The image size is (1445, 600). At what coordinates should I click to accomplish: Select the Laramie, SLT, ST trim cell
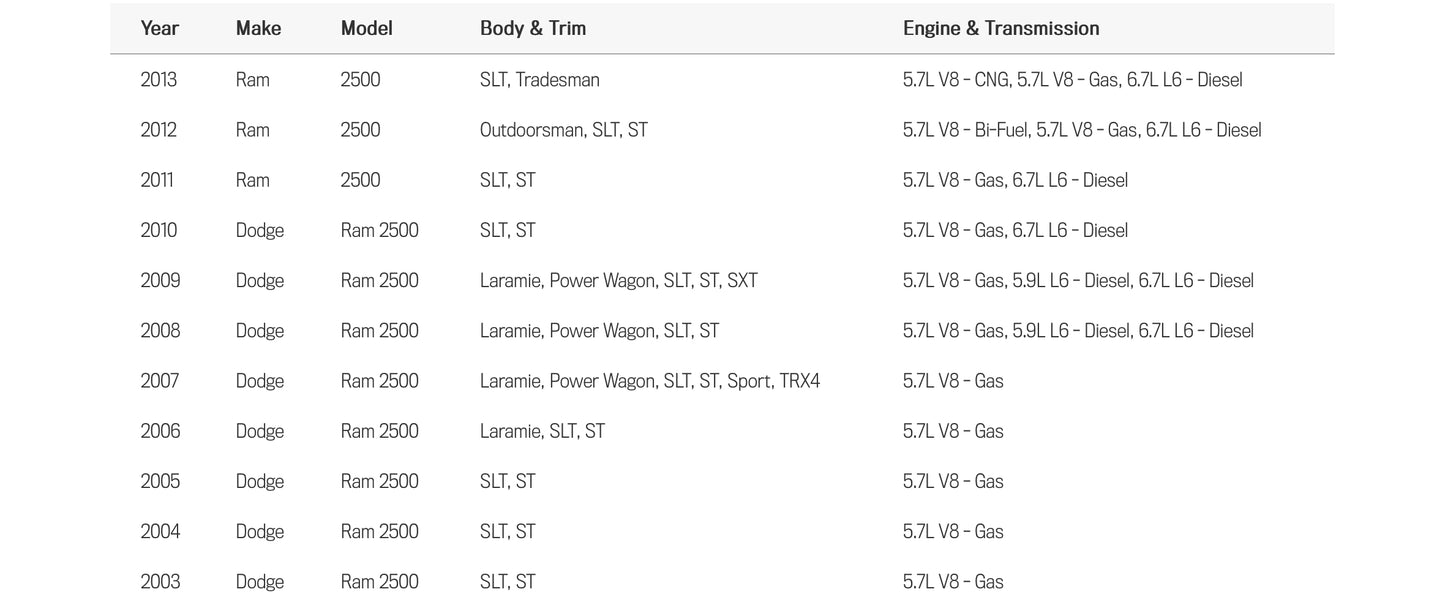tap(542, 431)
